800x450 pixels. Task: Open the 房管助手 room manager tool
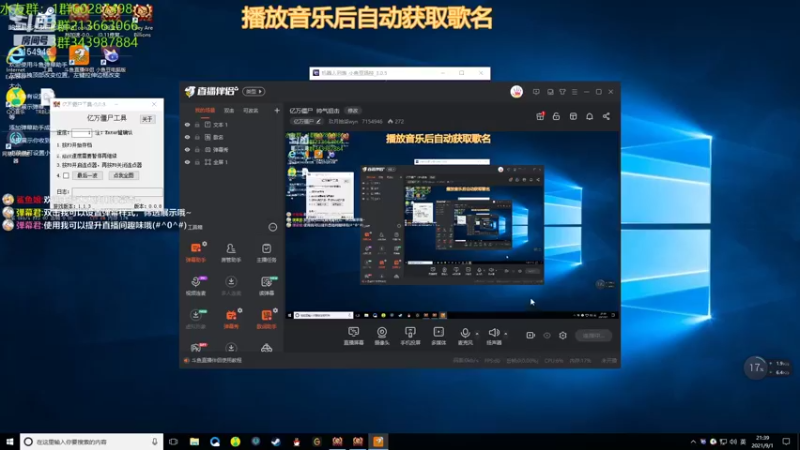(231, 252)
